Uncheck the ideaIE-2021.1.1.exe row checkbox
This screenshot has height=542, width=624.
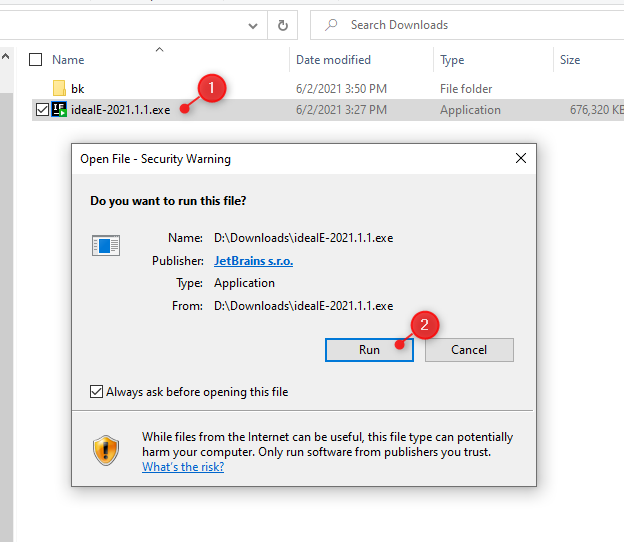(x=42, y=109)
